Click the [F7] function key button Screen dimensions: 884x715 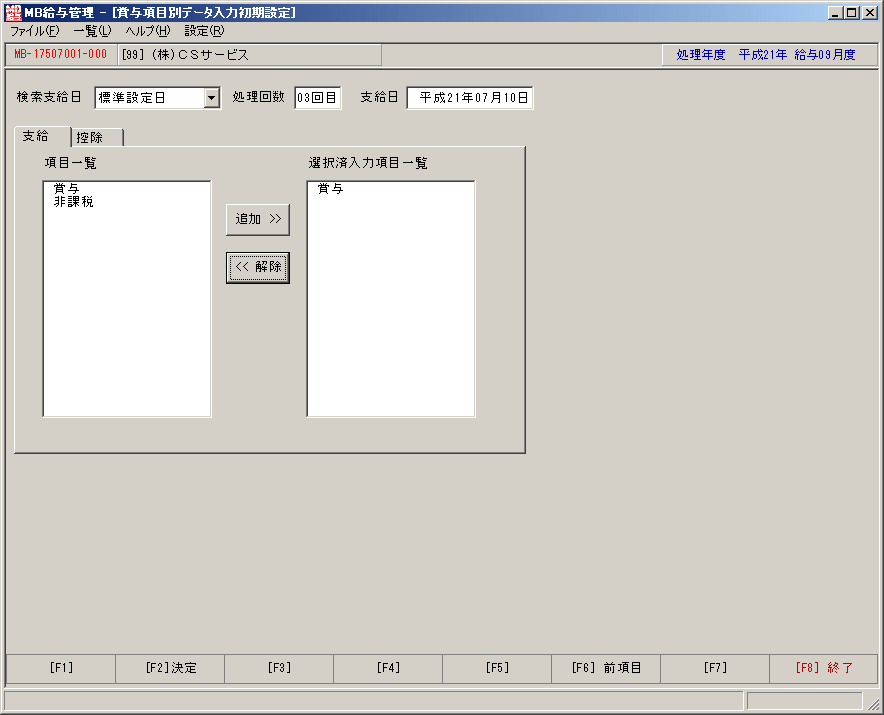[715, 668]
